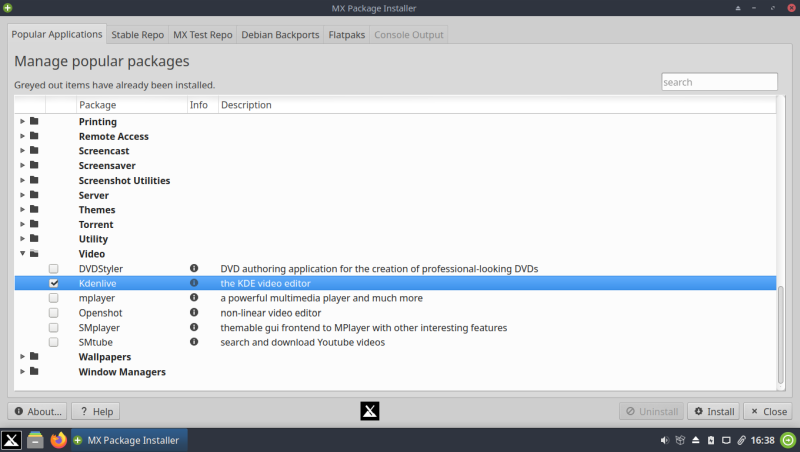Click the eject tray icon
The image size is (800, 452).
[695, 440]
